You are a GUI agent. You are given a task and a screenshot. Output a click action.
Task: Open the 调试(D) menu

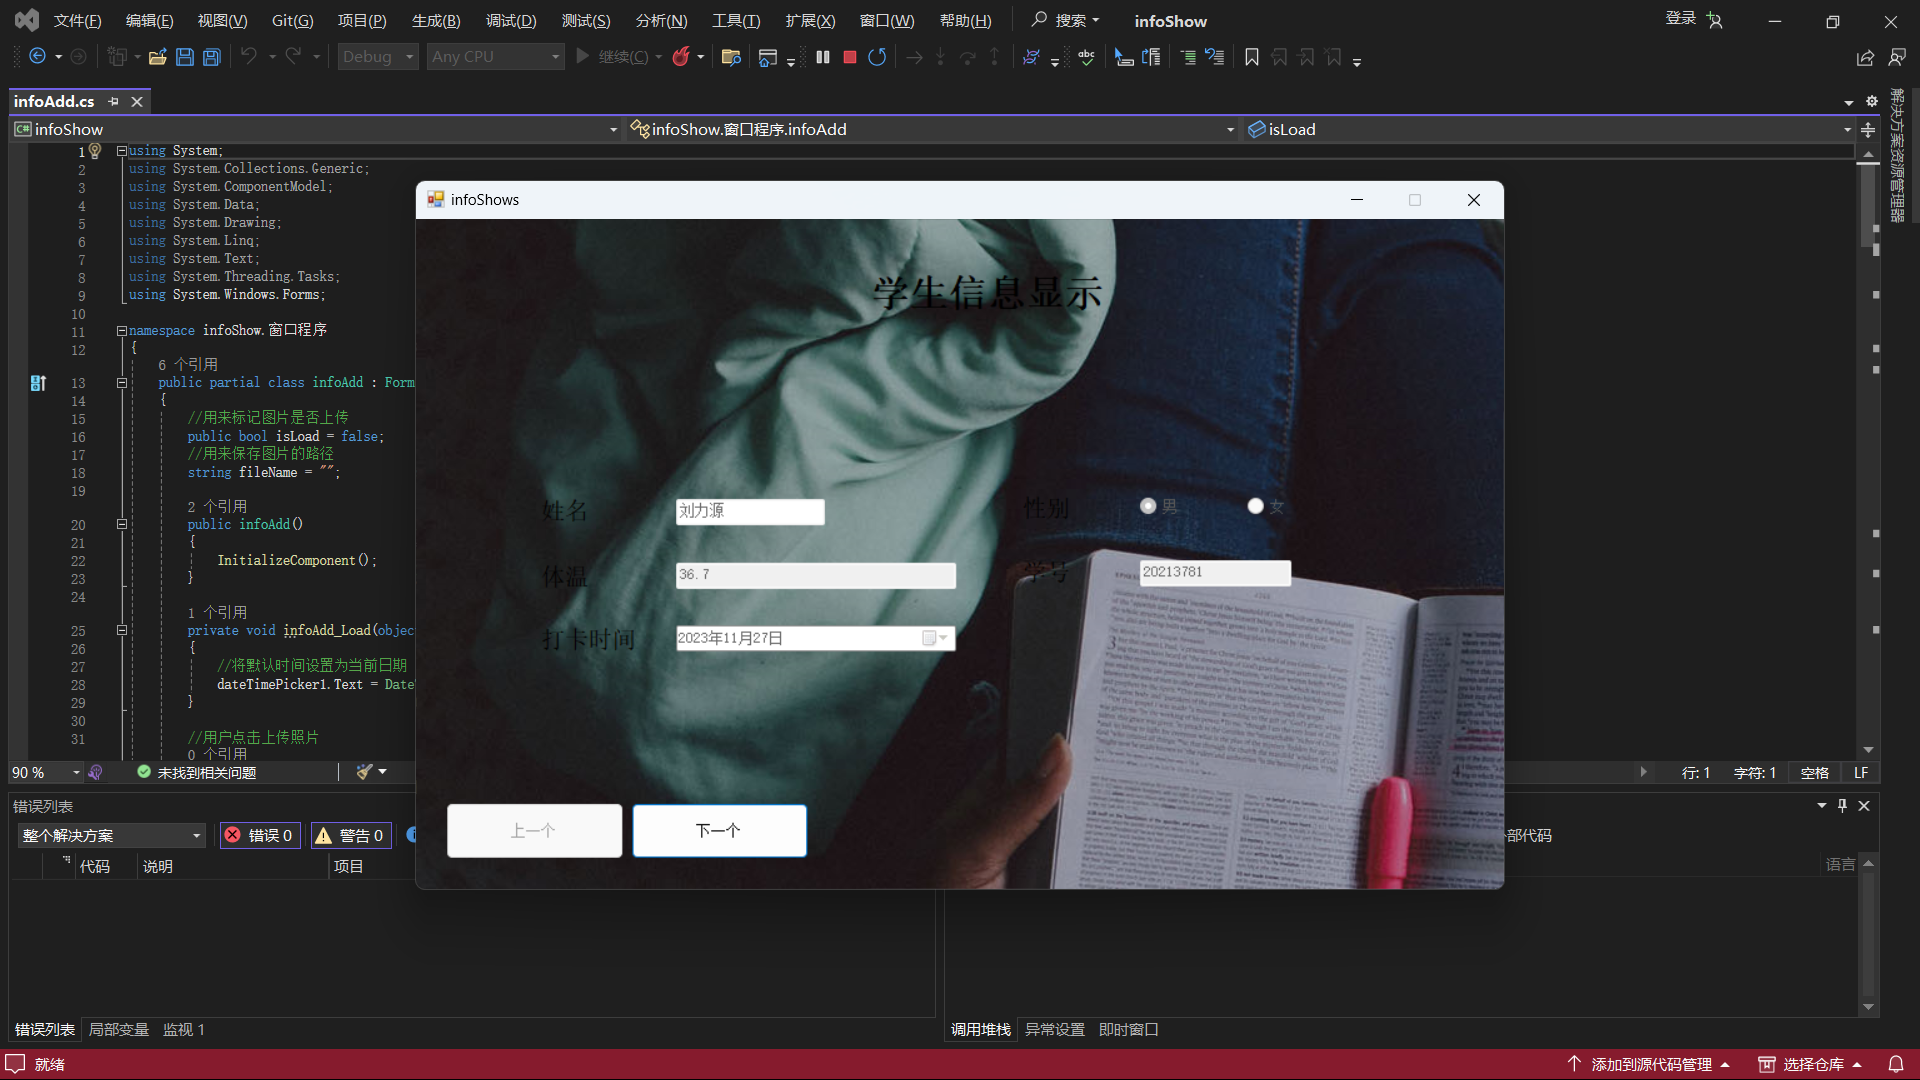click(x=510, y=21)
